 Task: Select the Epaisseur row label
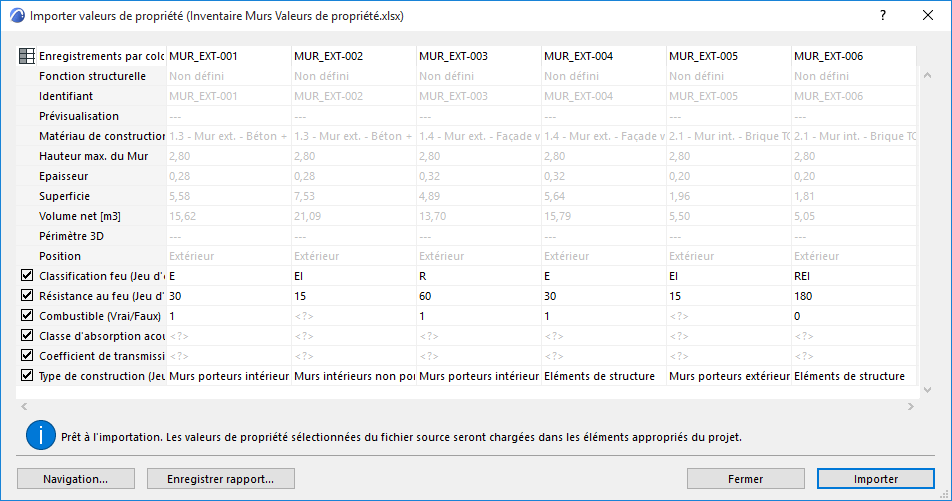click(64, 176)
